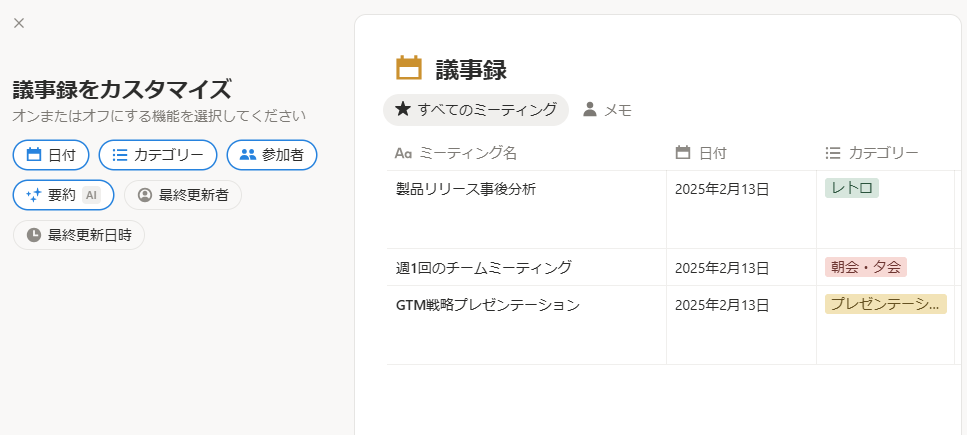Click the ミーティング名 column header
The image size is (967, 435).
point(469,153)
